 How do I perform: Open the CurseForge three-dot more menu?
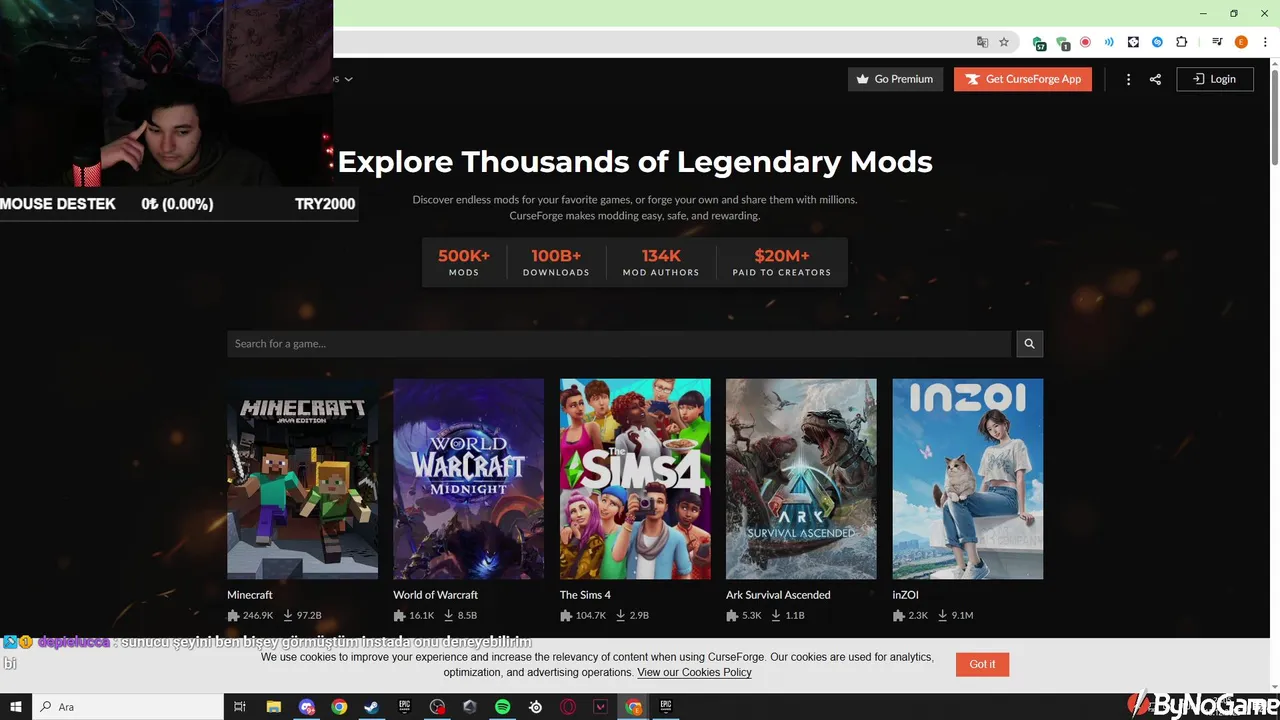tap(1128, 79)
